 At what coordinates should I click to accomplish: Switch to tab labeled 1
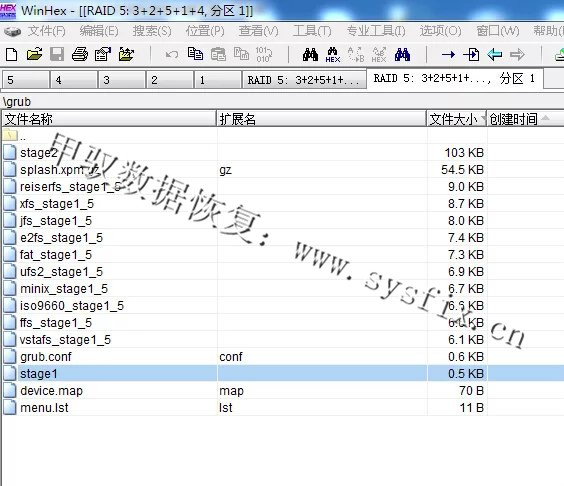tap(218, 80)
